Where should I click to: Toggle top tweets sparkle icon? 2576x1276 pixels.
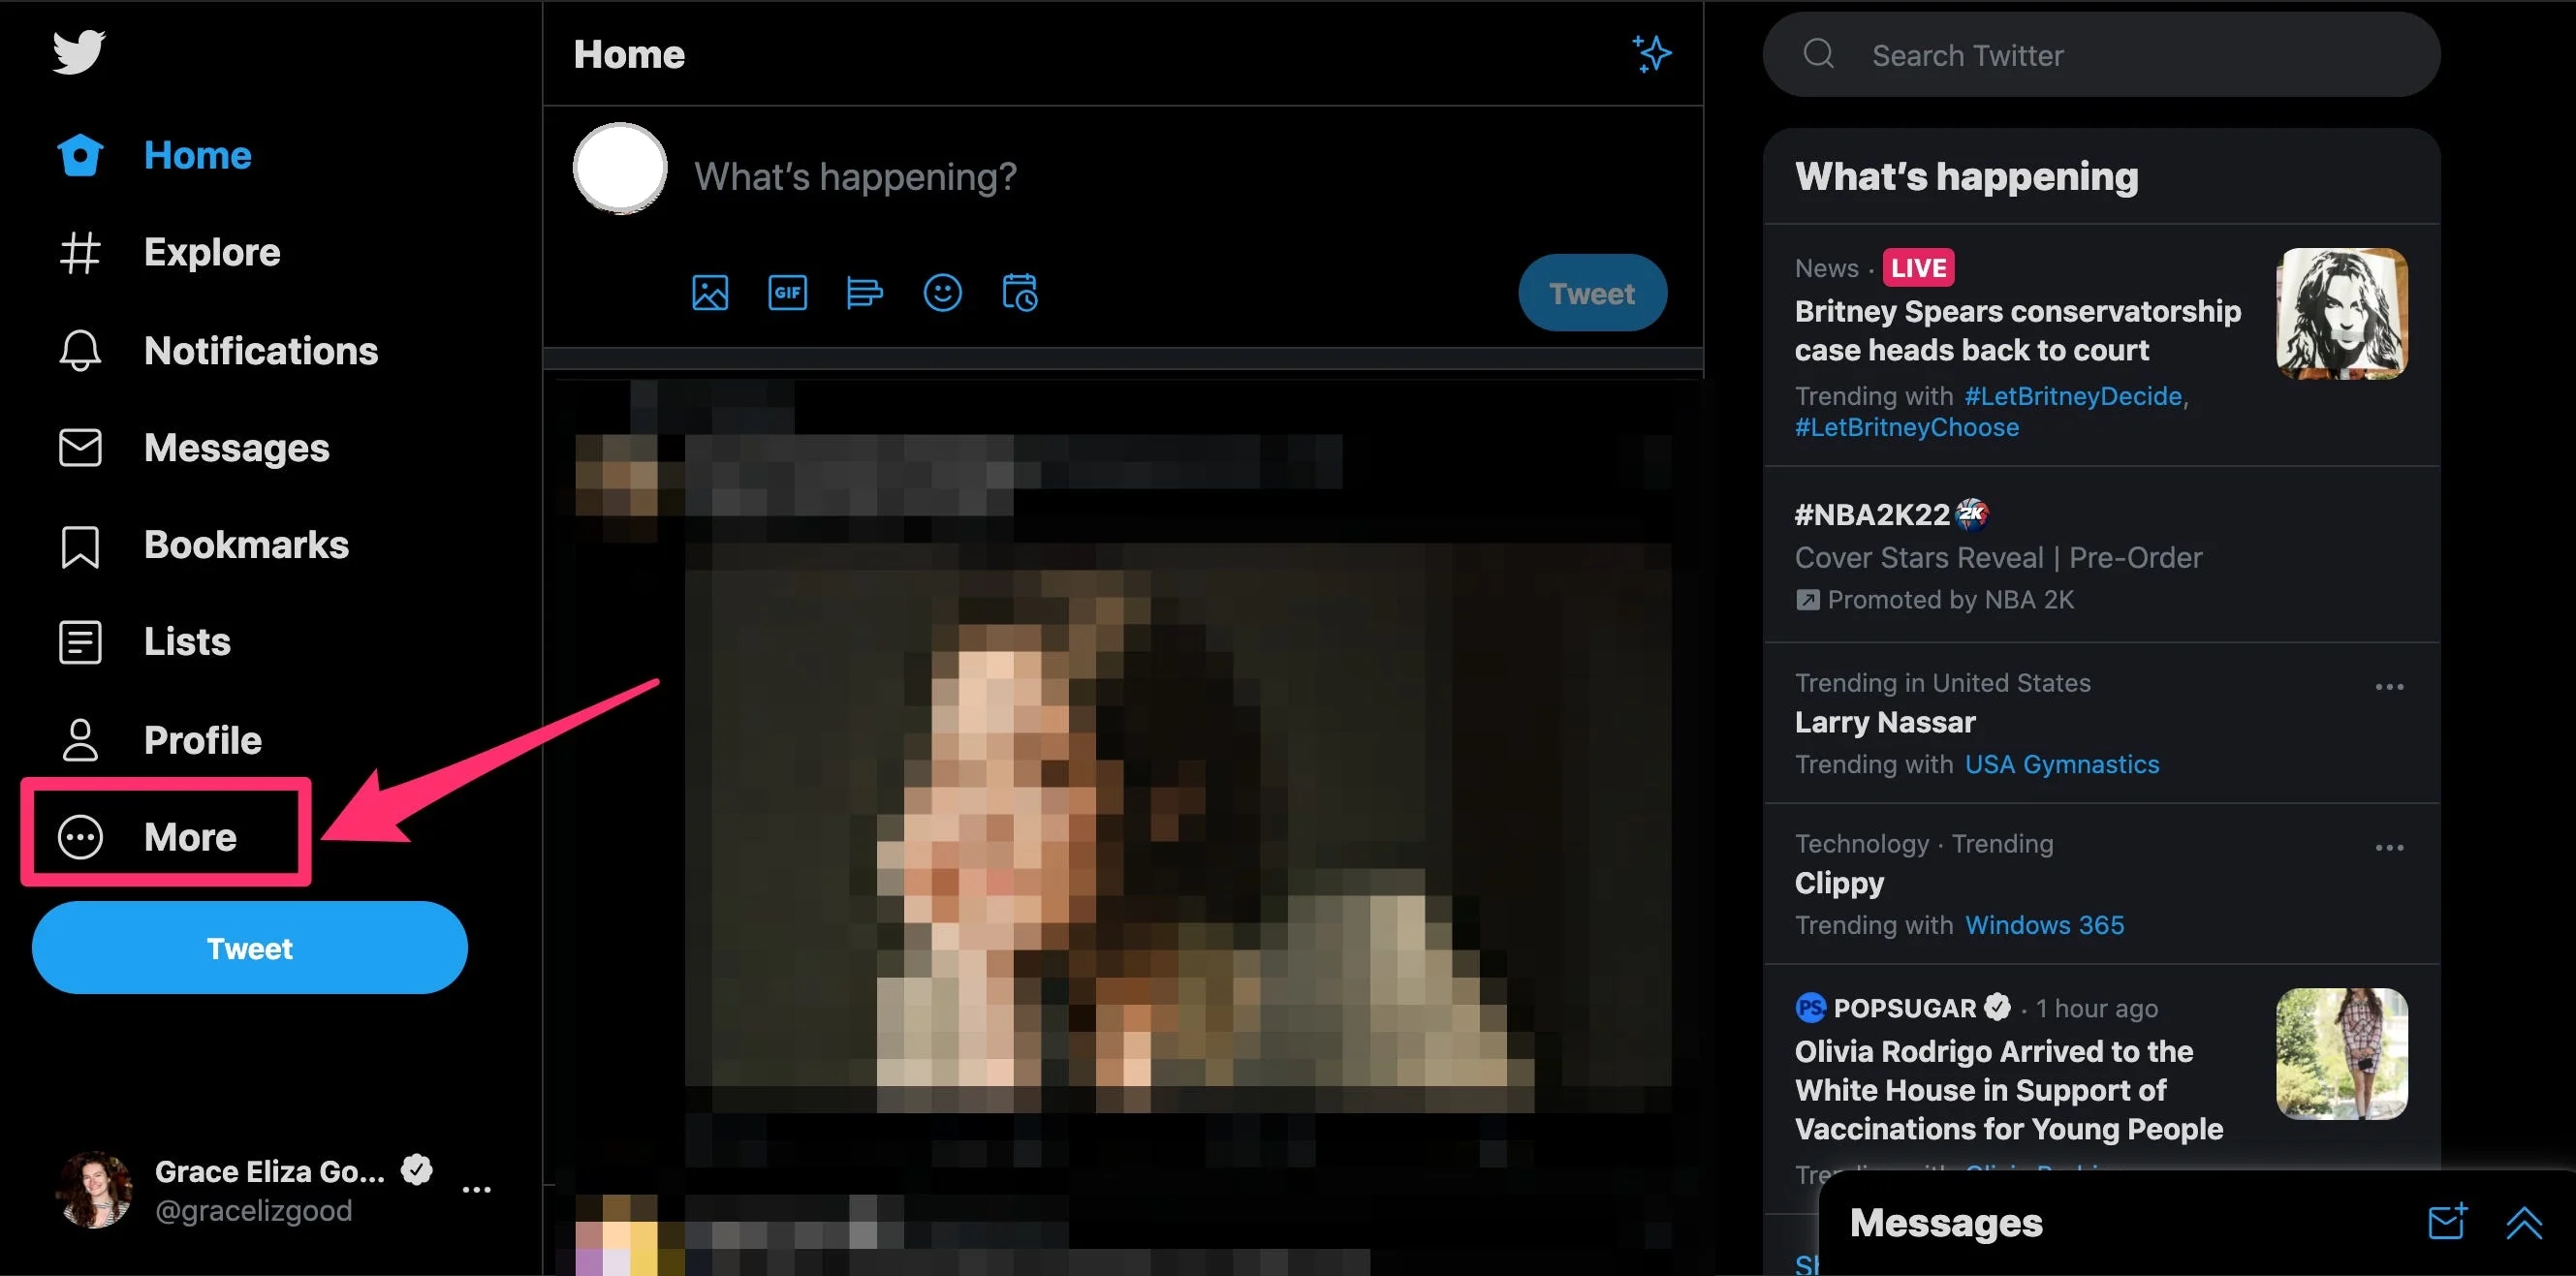coord(1651,54)
